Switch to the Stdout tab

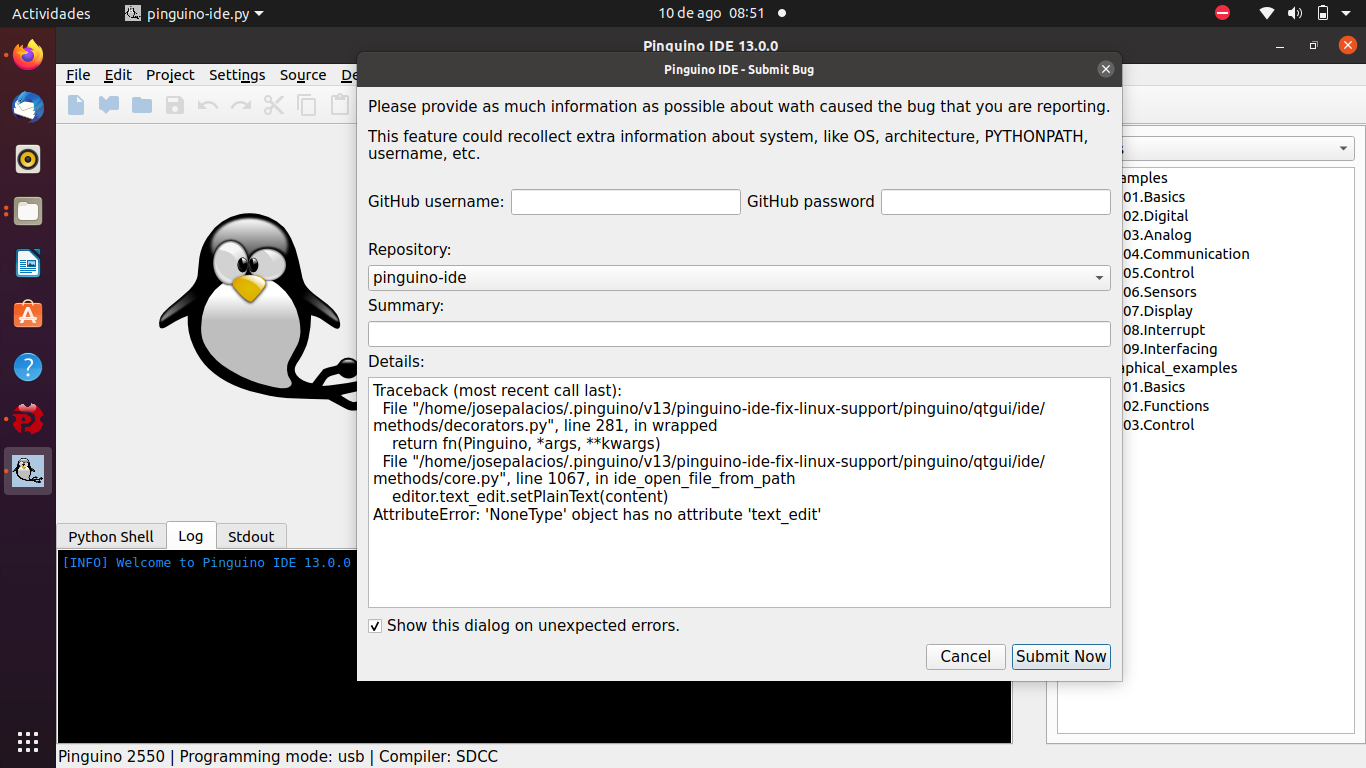(251, 537)
